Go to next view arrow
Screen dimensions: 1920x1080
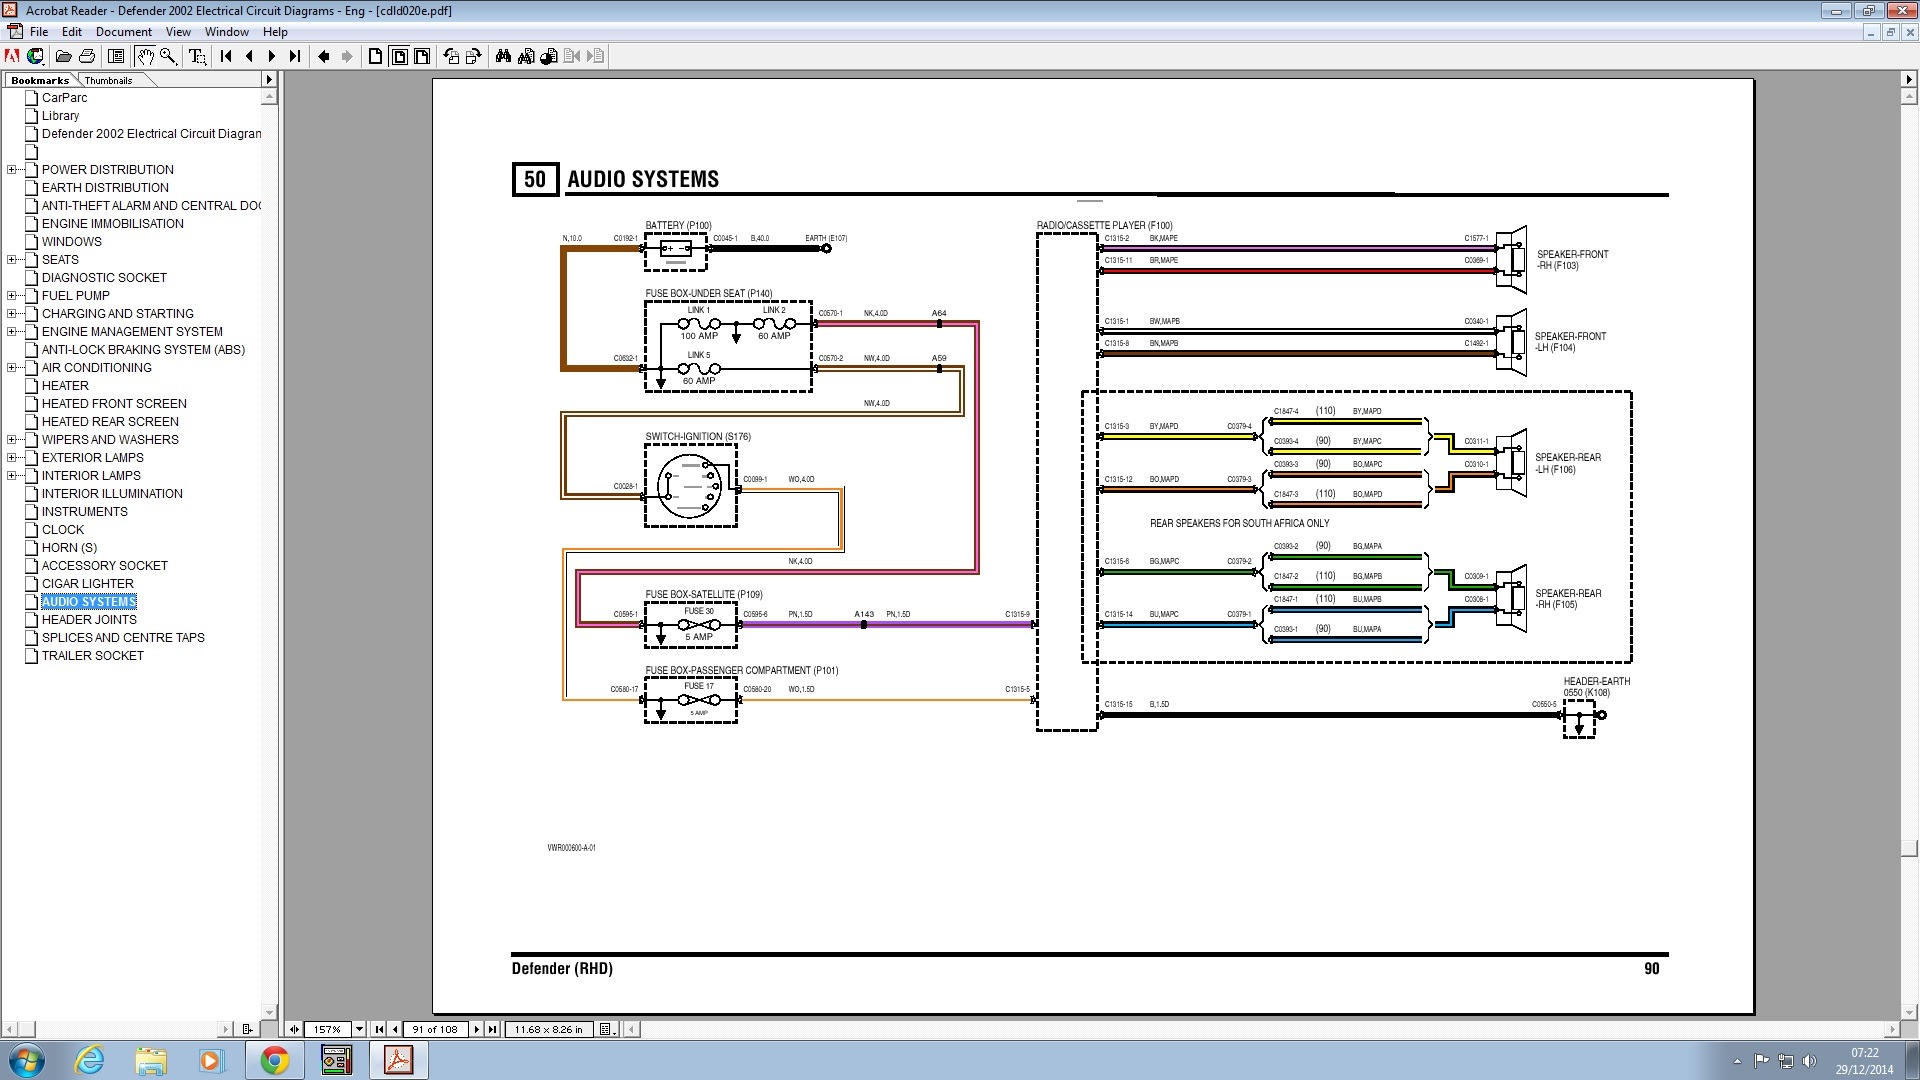point(347,56)
